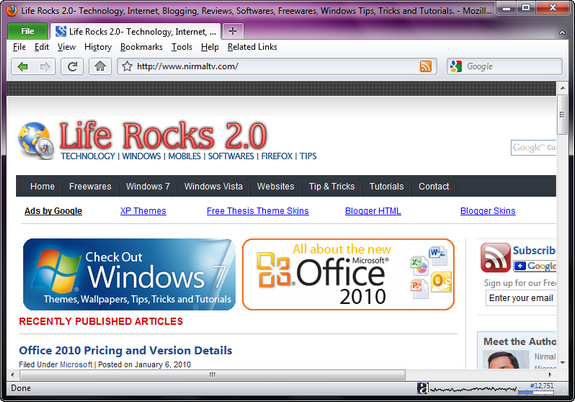
Task: Open the Tools menu
Action: tap(182, 47)
